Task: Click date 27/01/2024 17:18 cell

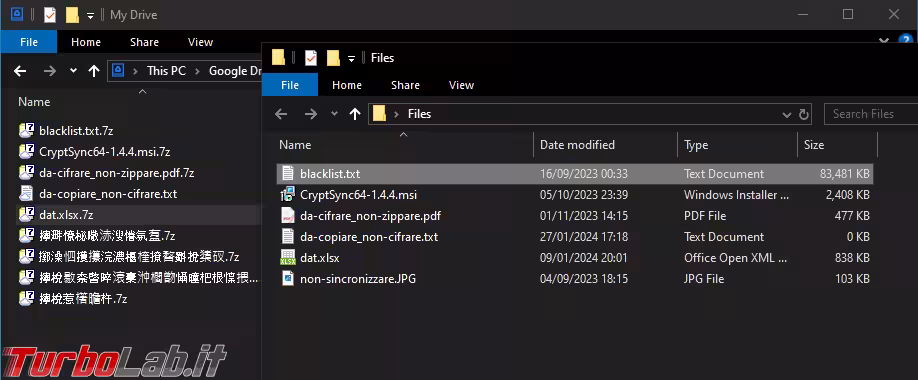Action: click(x=584, y=237)
